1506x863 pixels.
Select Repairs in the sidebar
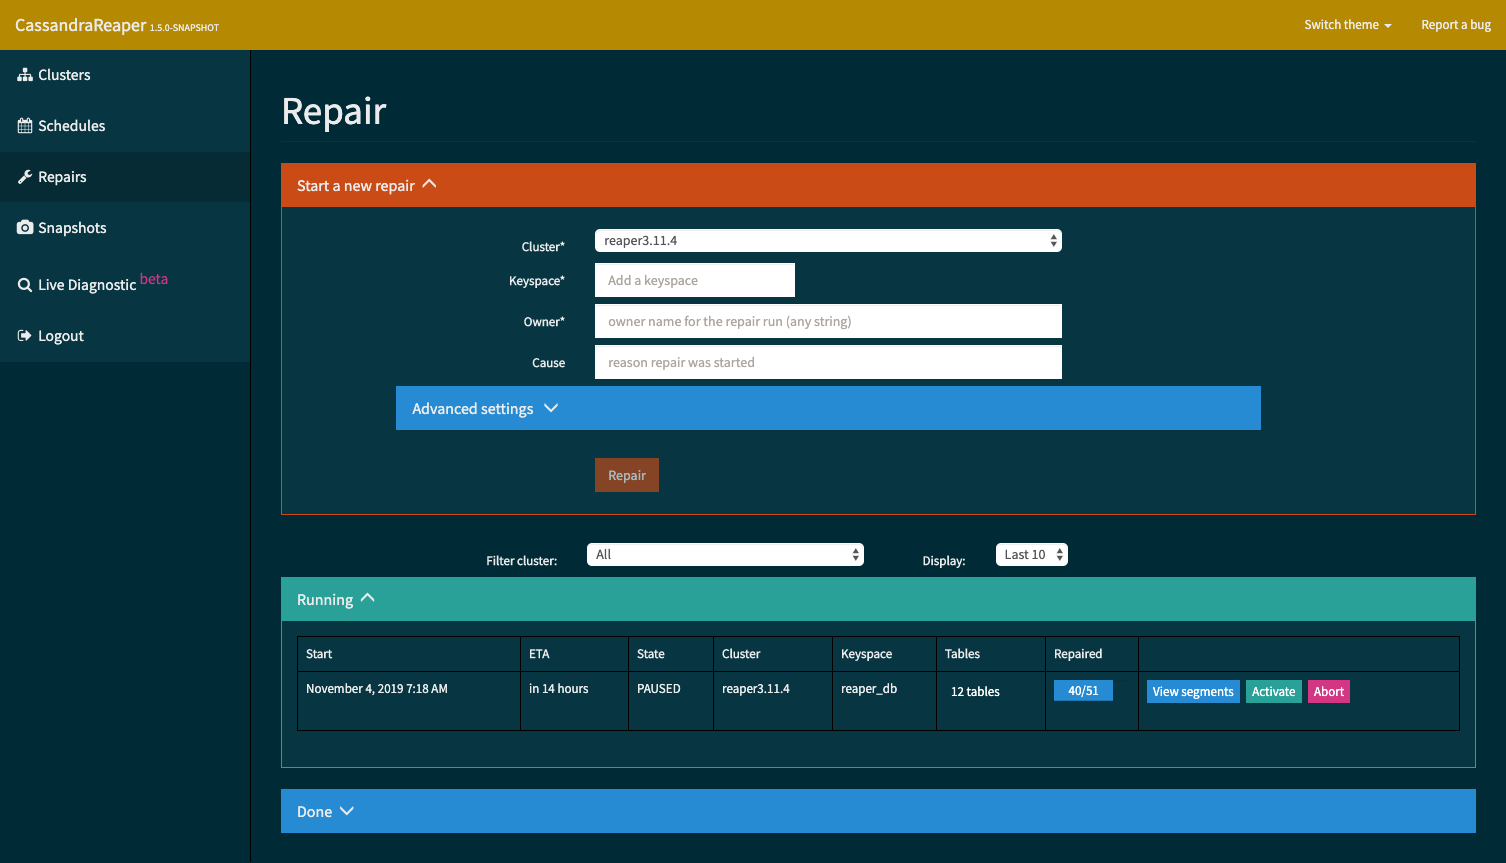[125, 177]
